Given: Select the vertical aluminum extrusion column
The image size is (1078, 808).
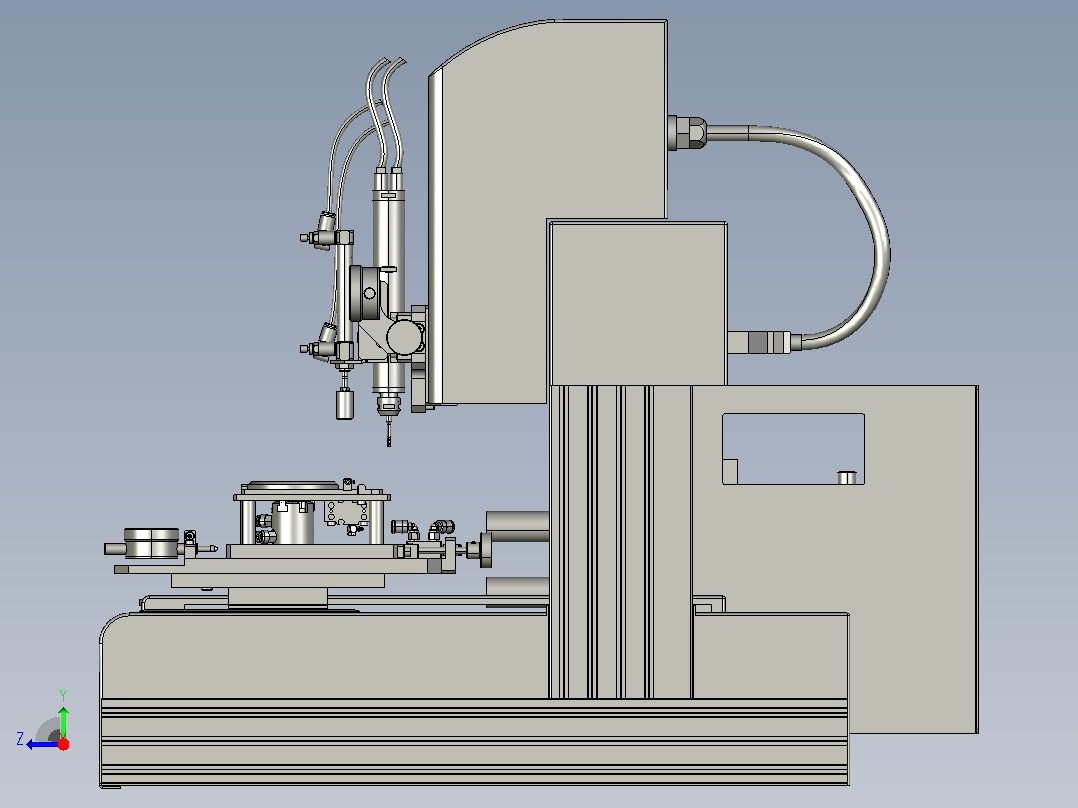Looking at the screenshot, I should tap(620, 542).
